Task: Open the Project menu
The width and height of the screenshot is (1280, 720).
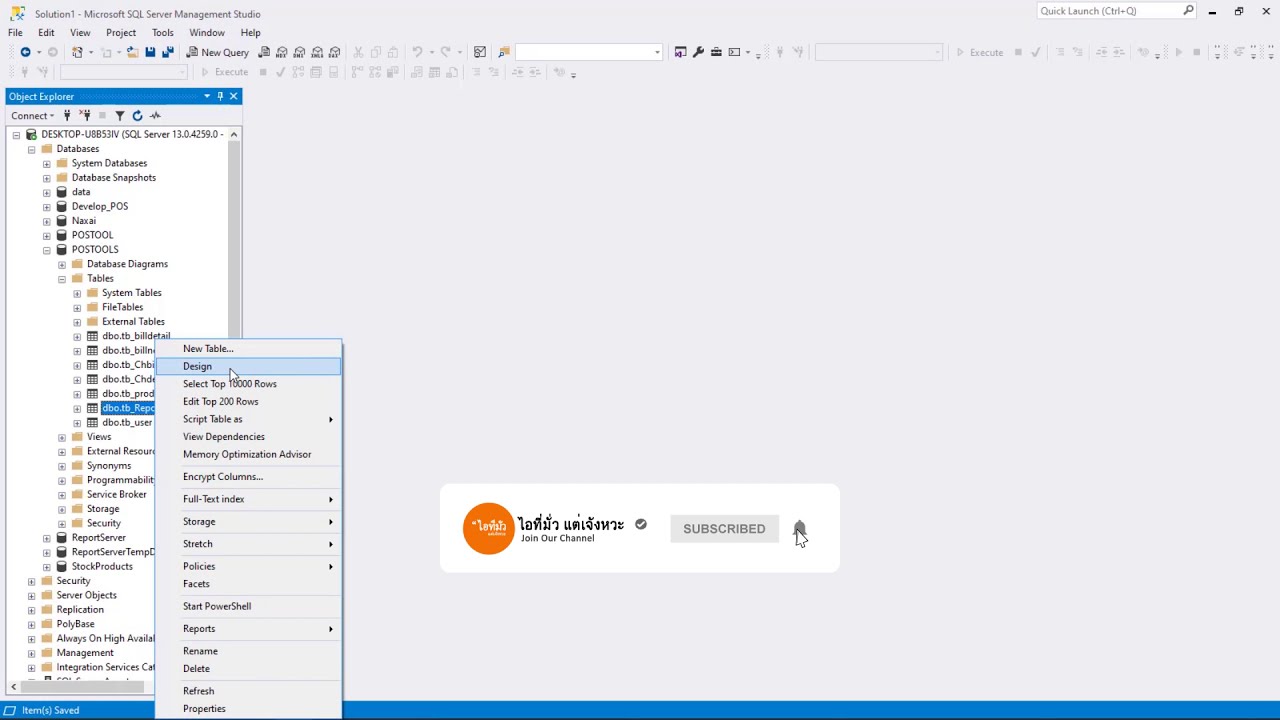Action: click(121, 32)
